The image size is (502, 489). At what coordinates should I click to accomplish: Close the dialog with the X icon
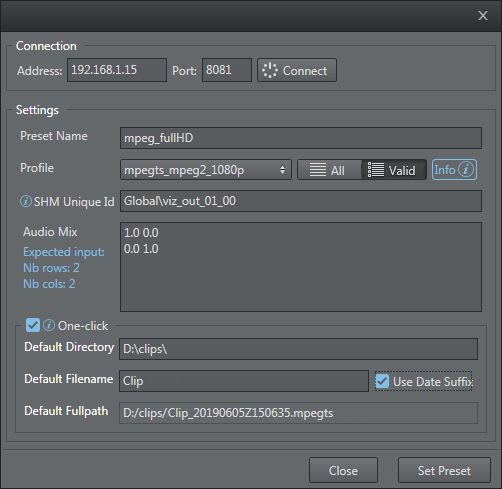(x=483, y=15)
